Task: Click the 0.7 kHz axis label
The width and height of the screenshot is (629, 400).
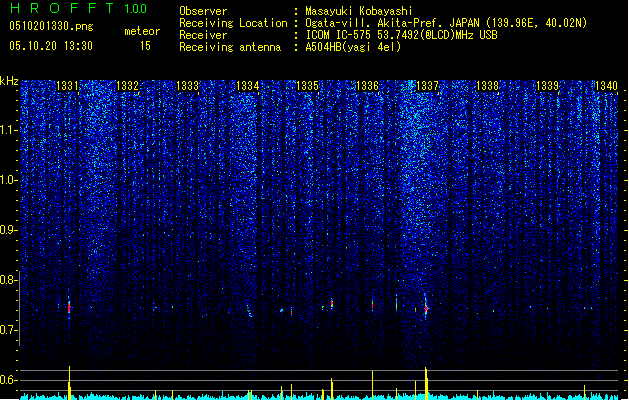Action: click(9, 330)
